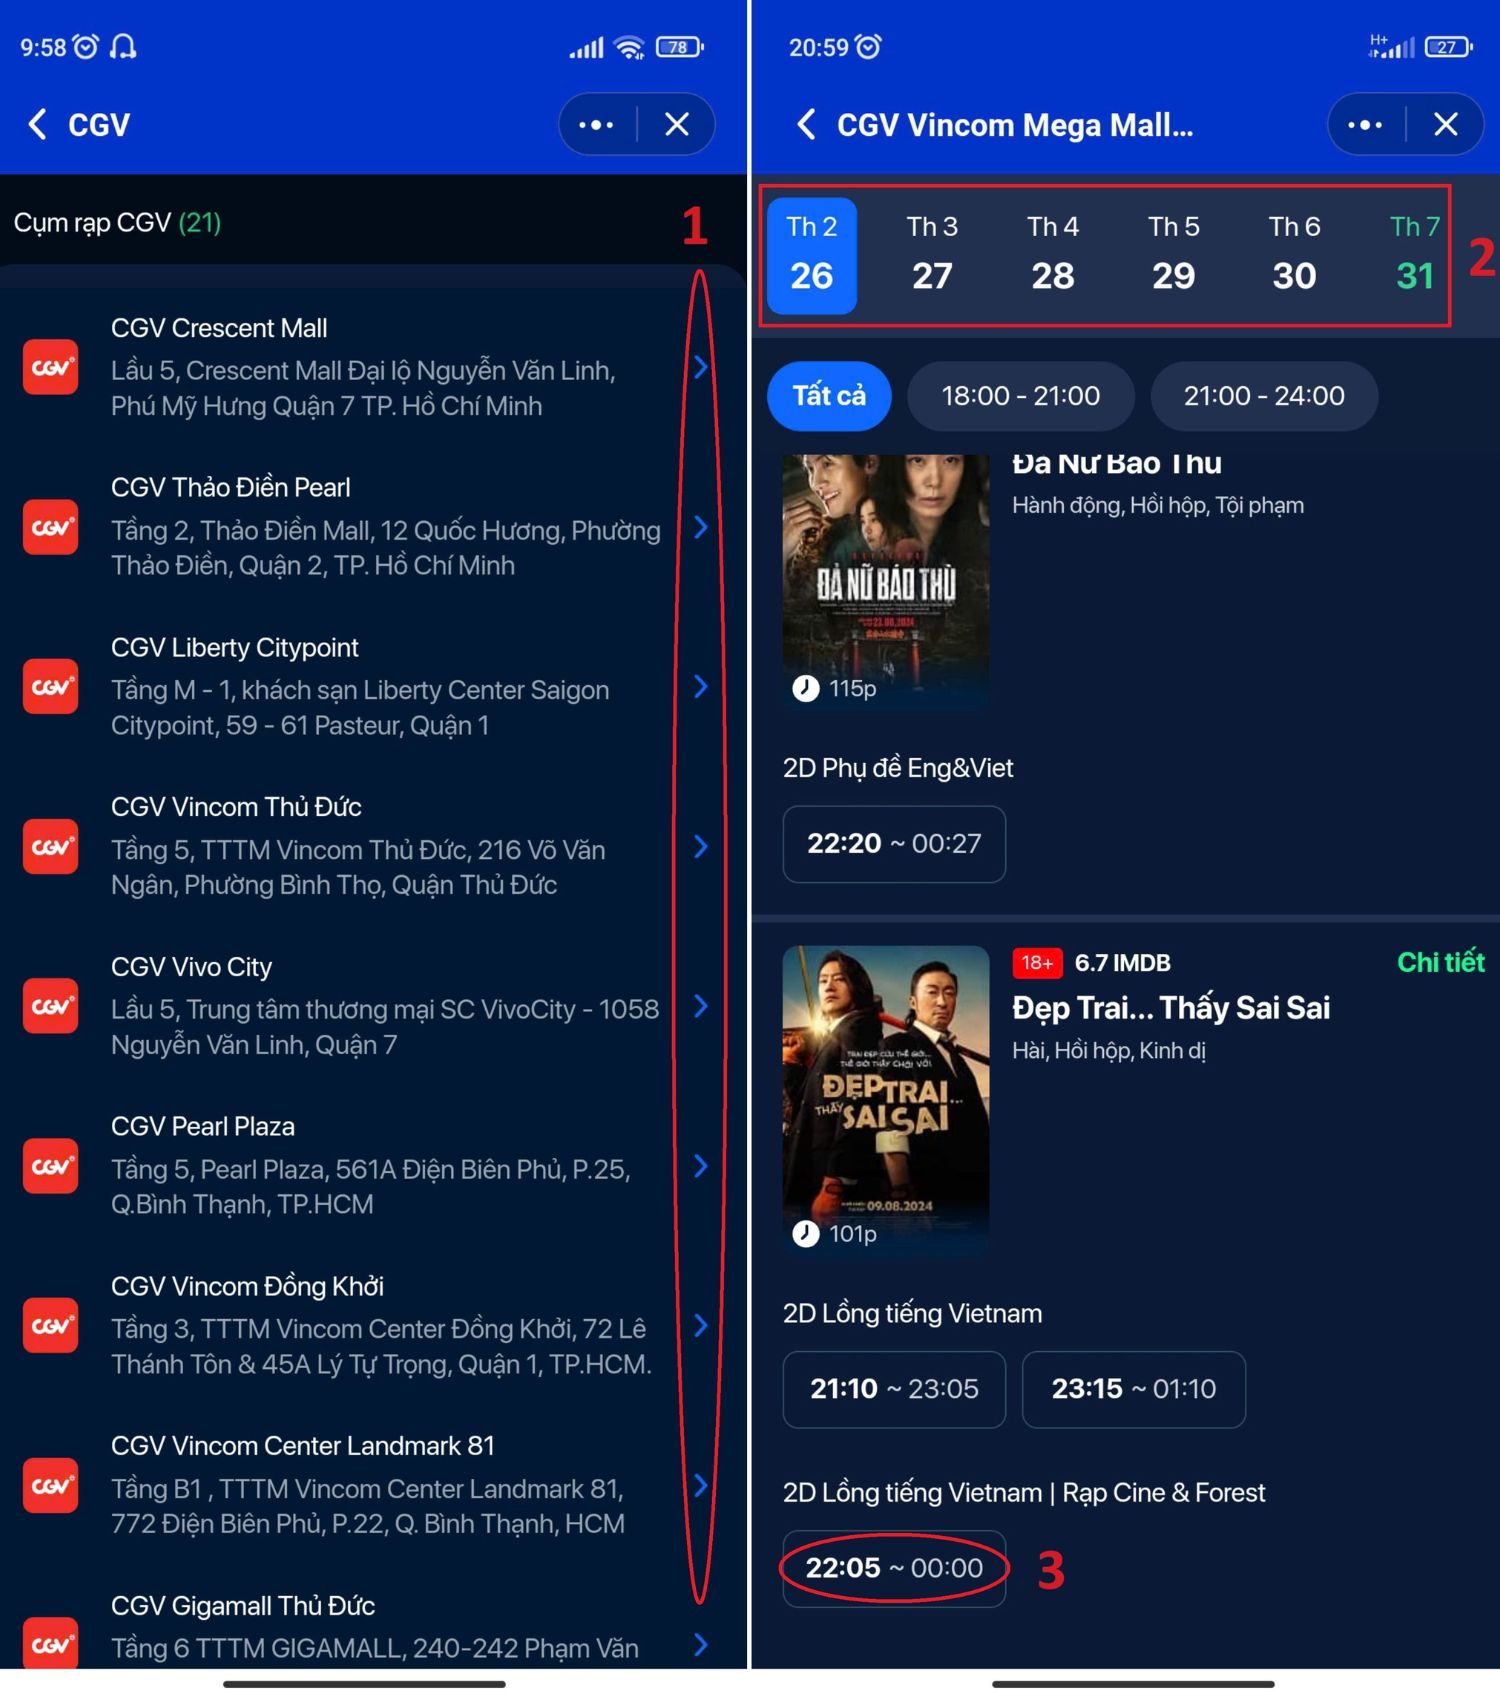Screen dimensions: 1500x1700
Task: Tap CGV logo of Vincom Đồng Khởi row
Action: 51,1326
